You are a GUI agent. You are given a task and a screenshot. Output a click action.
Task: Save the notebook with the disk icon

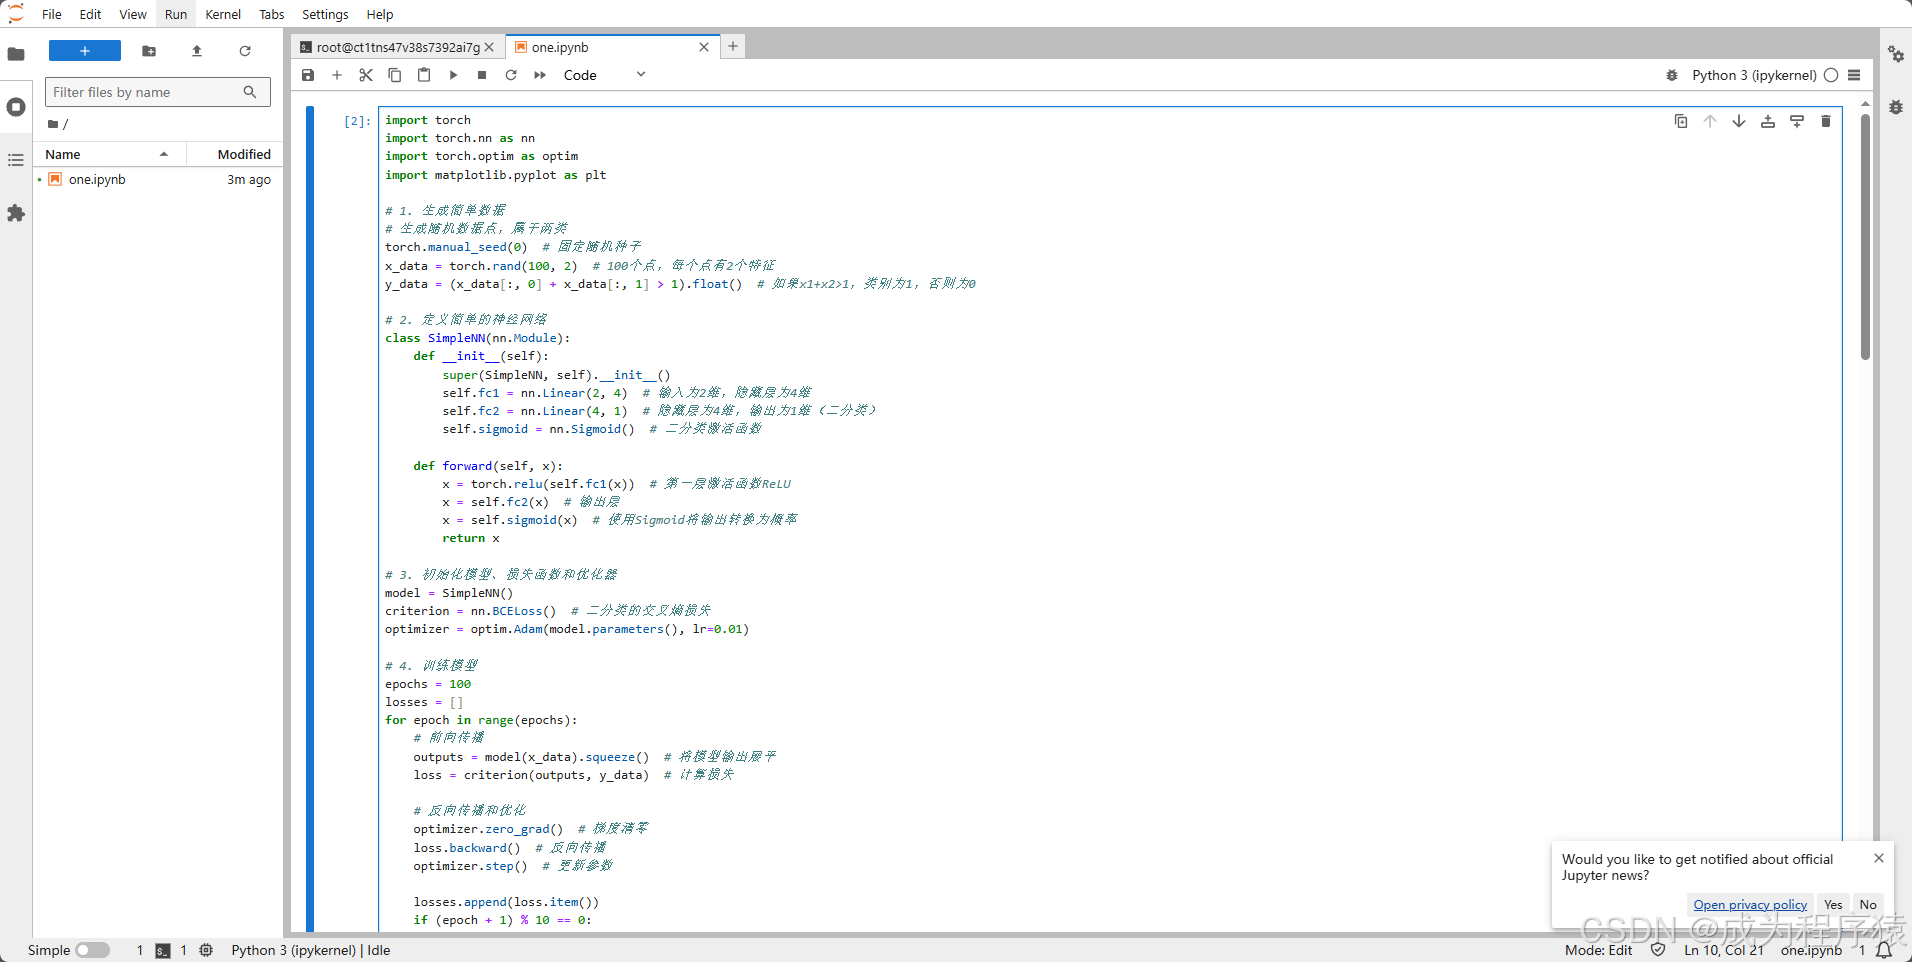coord(308,75)
